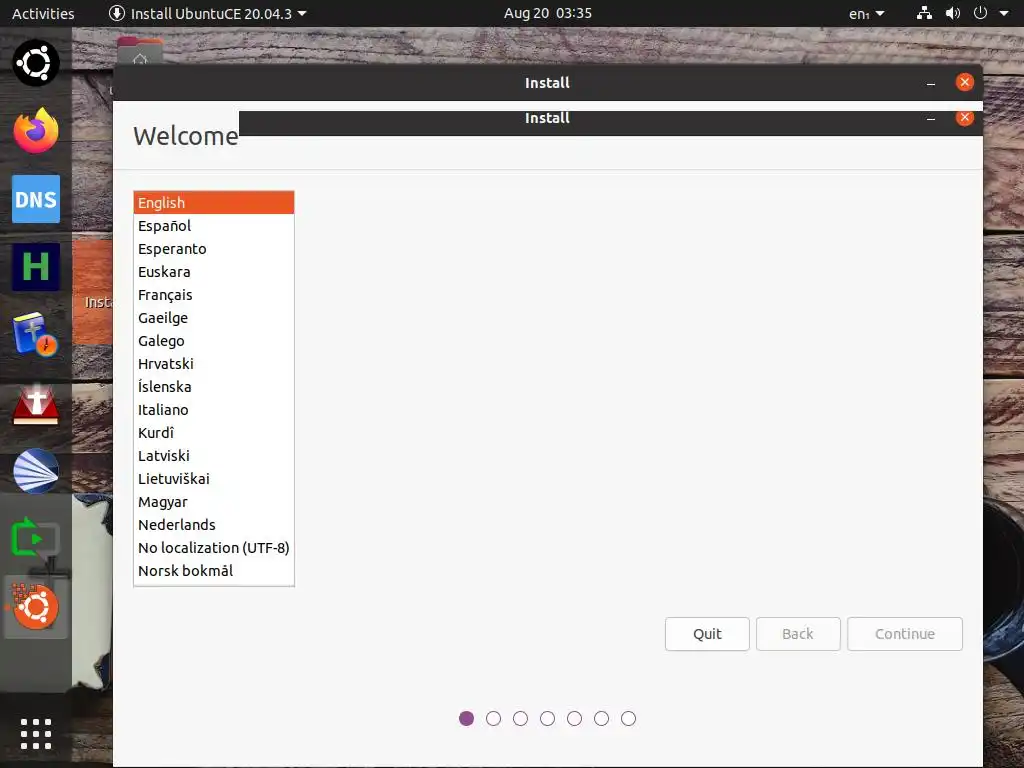Show Applications grid button
The image size is (1024, 768).
36,734
